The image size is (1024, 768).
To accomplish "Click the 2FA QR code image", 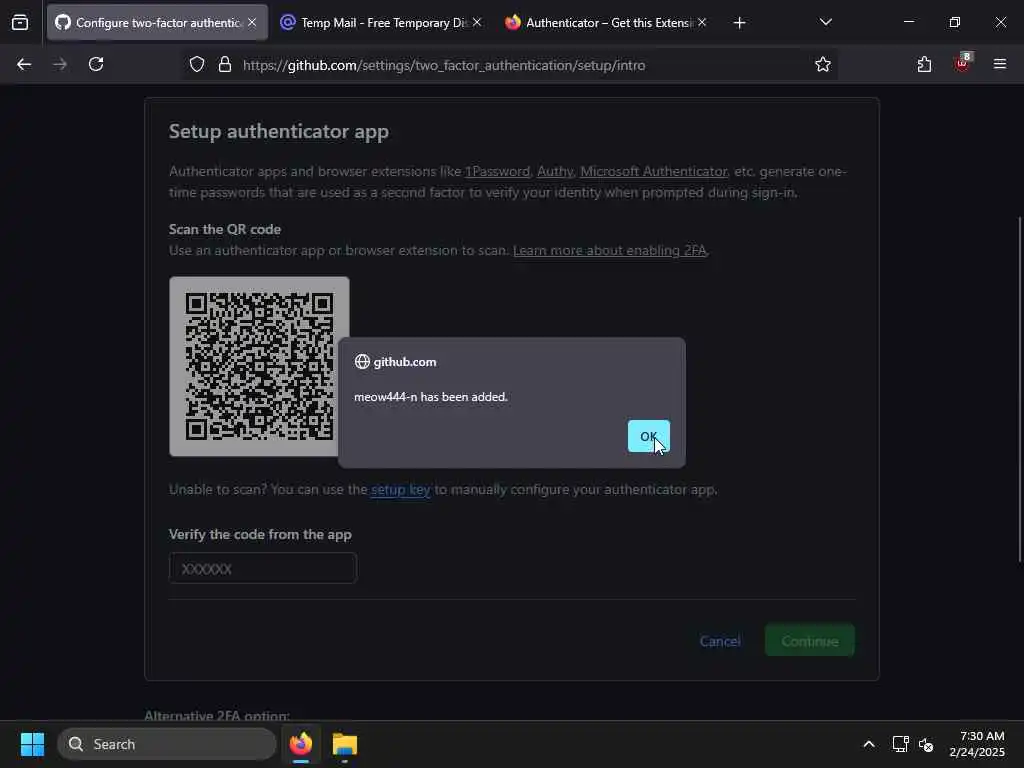I will point(259,366).
